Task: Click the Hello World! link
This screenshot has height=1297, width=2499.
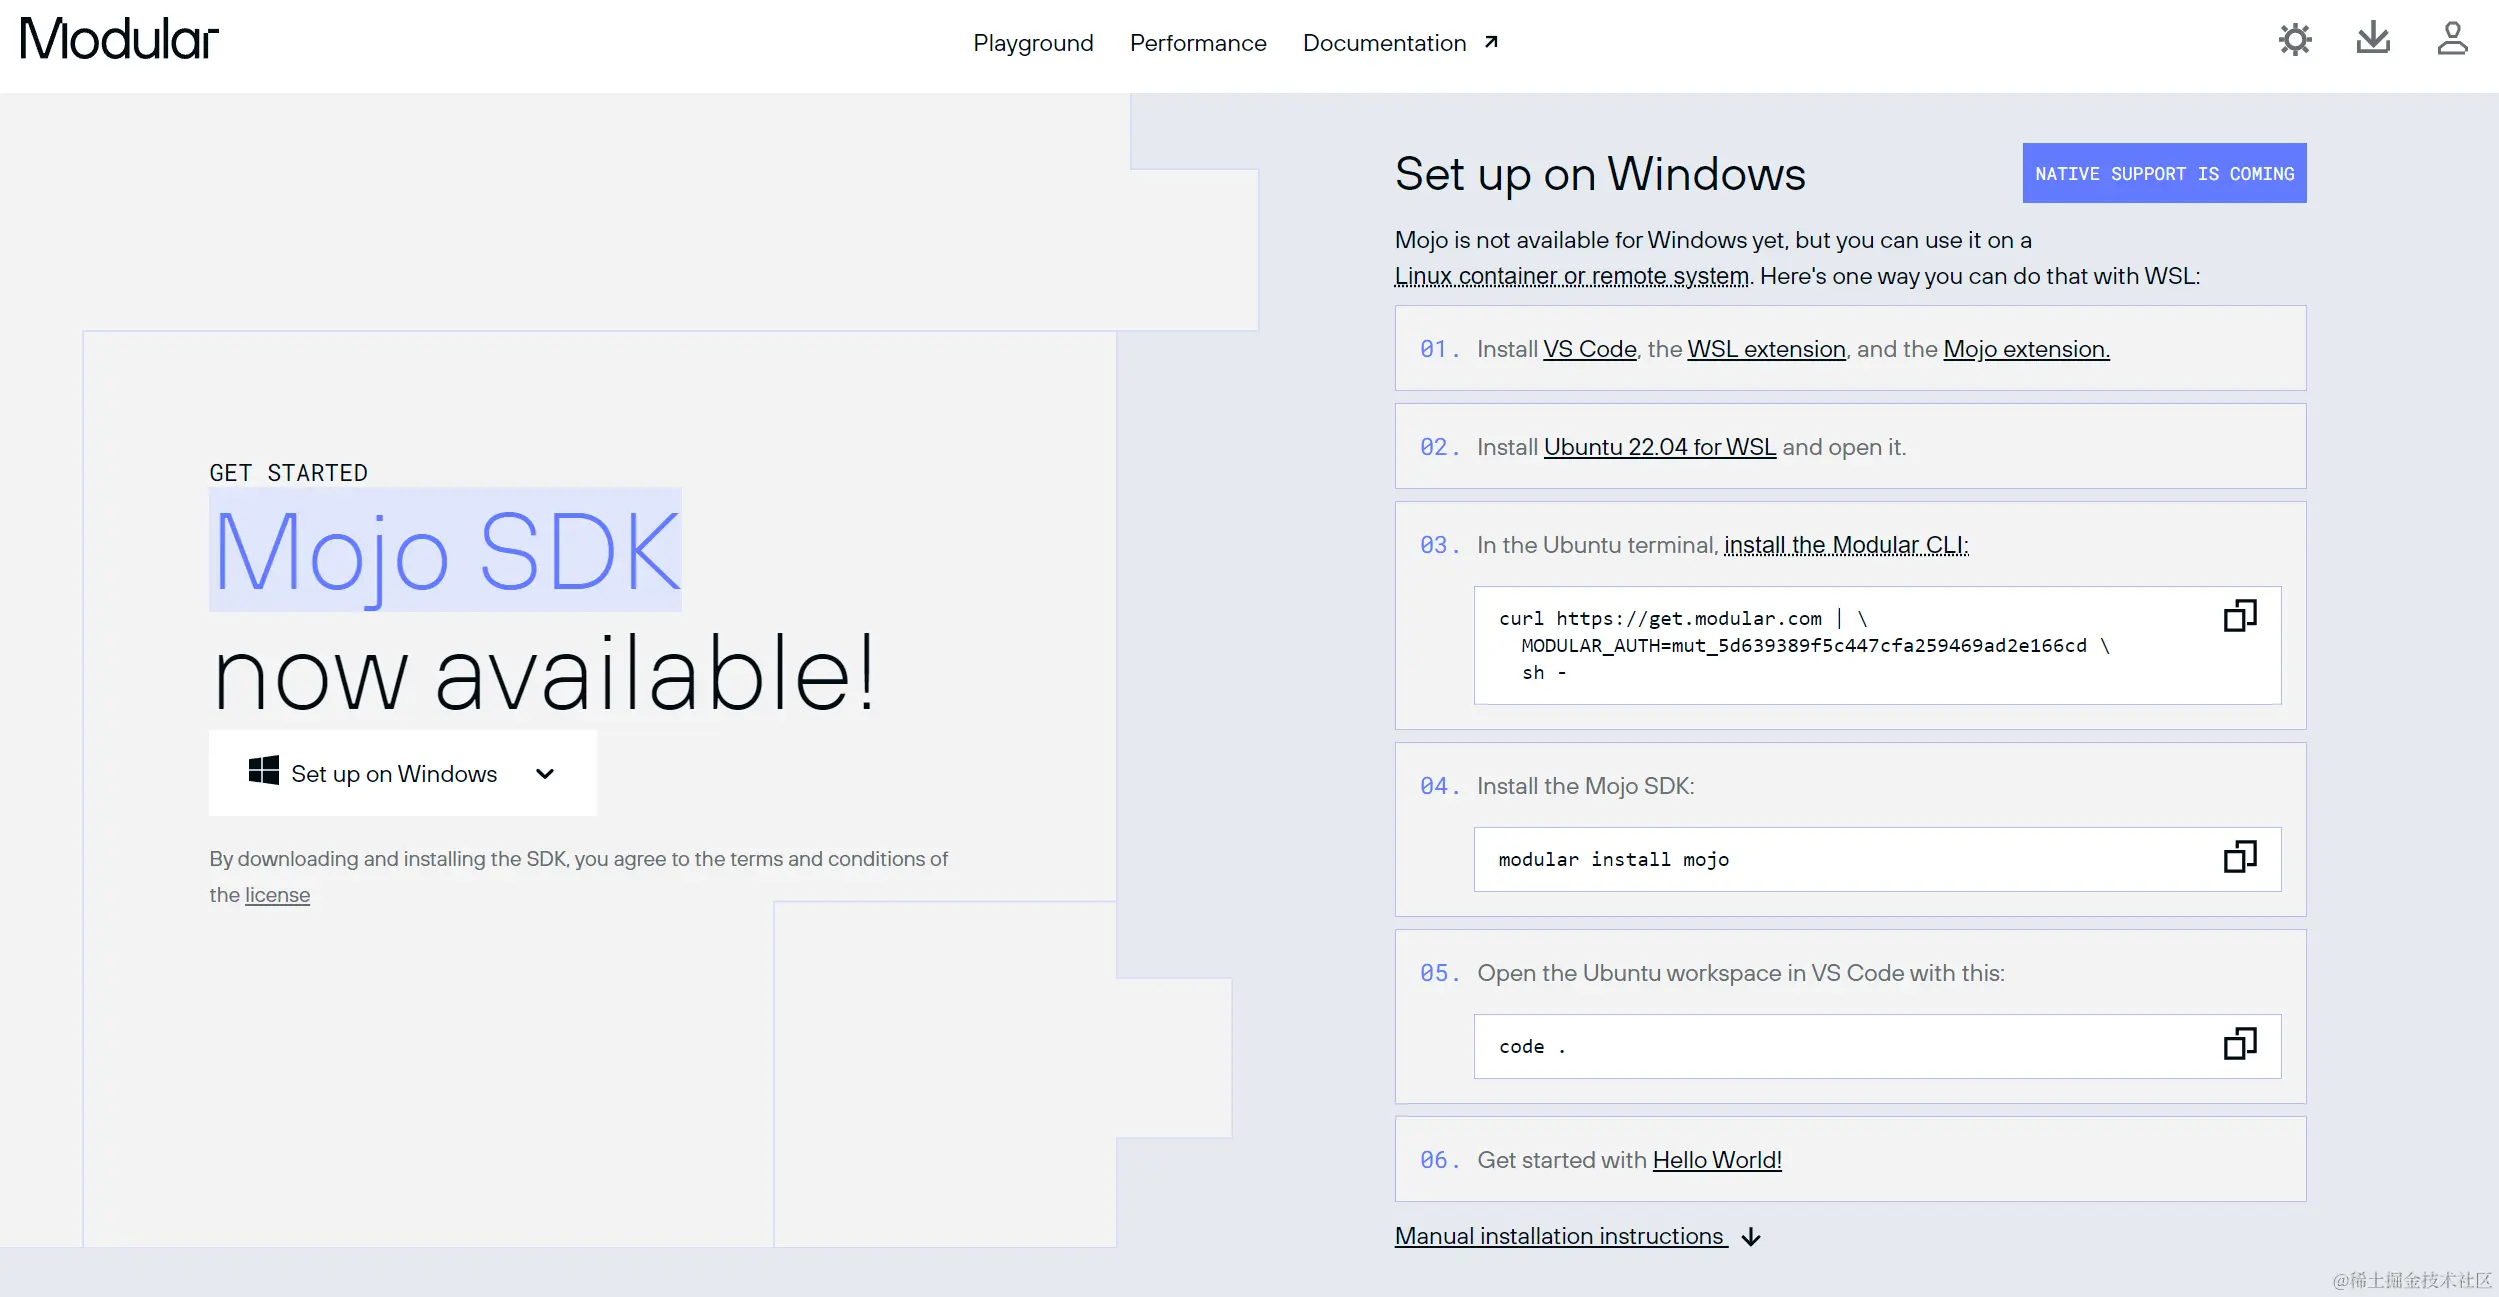Action: coord(1716,1160)
